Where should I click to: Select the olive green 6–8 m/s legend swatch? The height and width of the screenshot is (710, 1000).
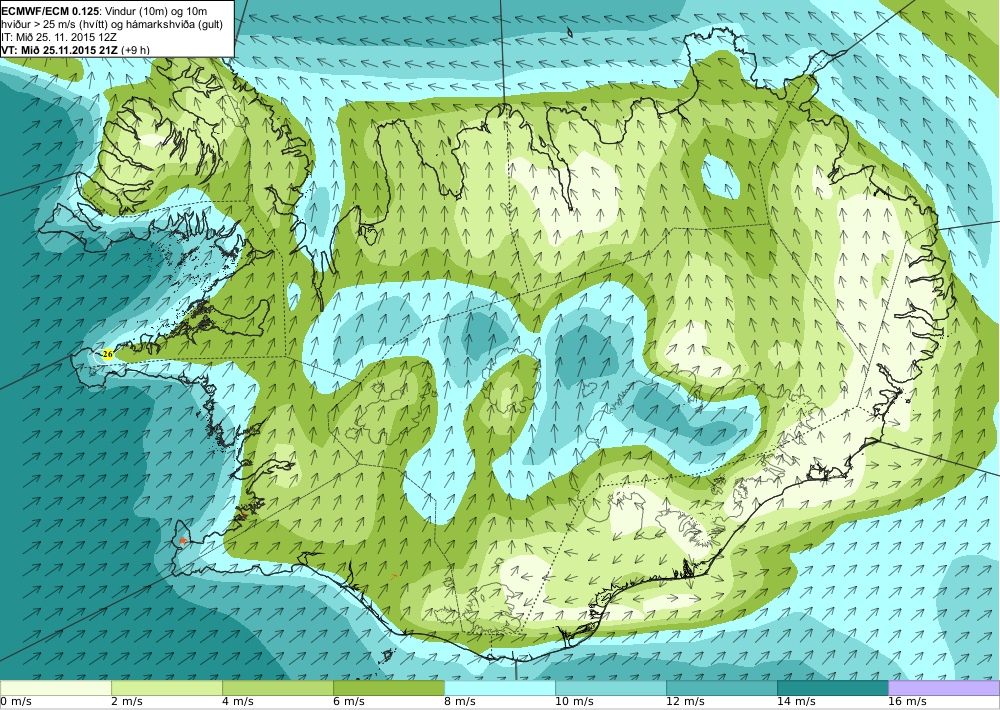pos(388,688)
